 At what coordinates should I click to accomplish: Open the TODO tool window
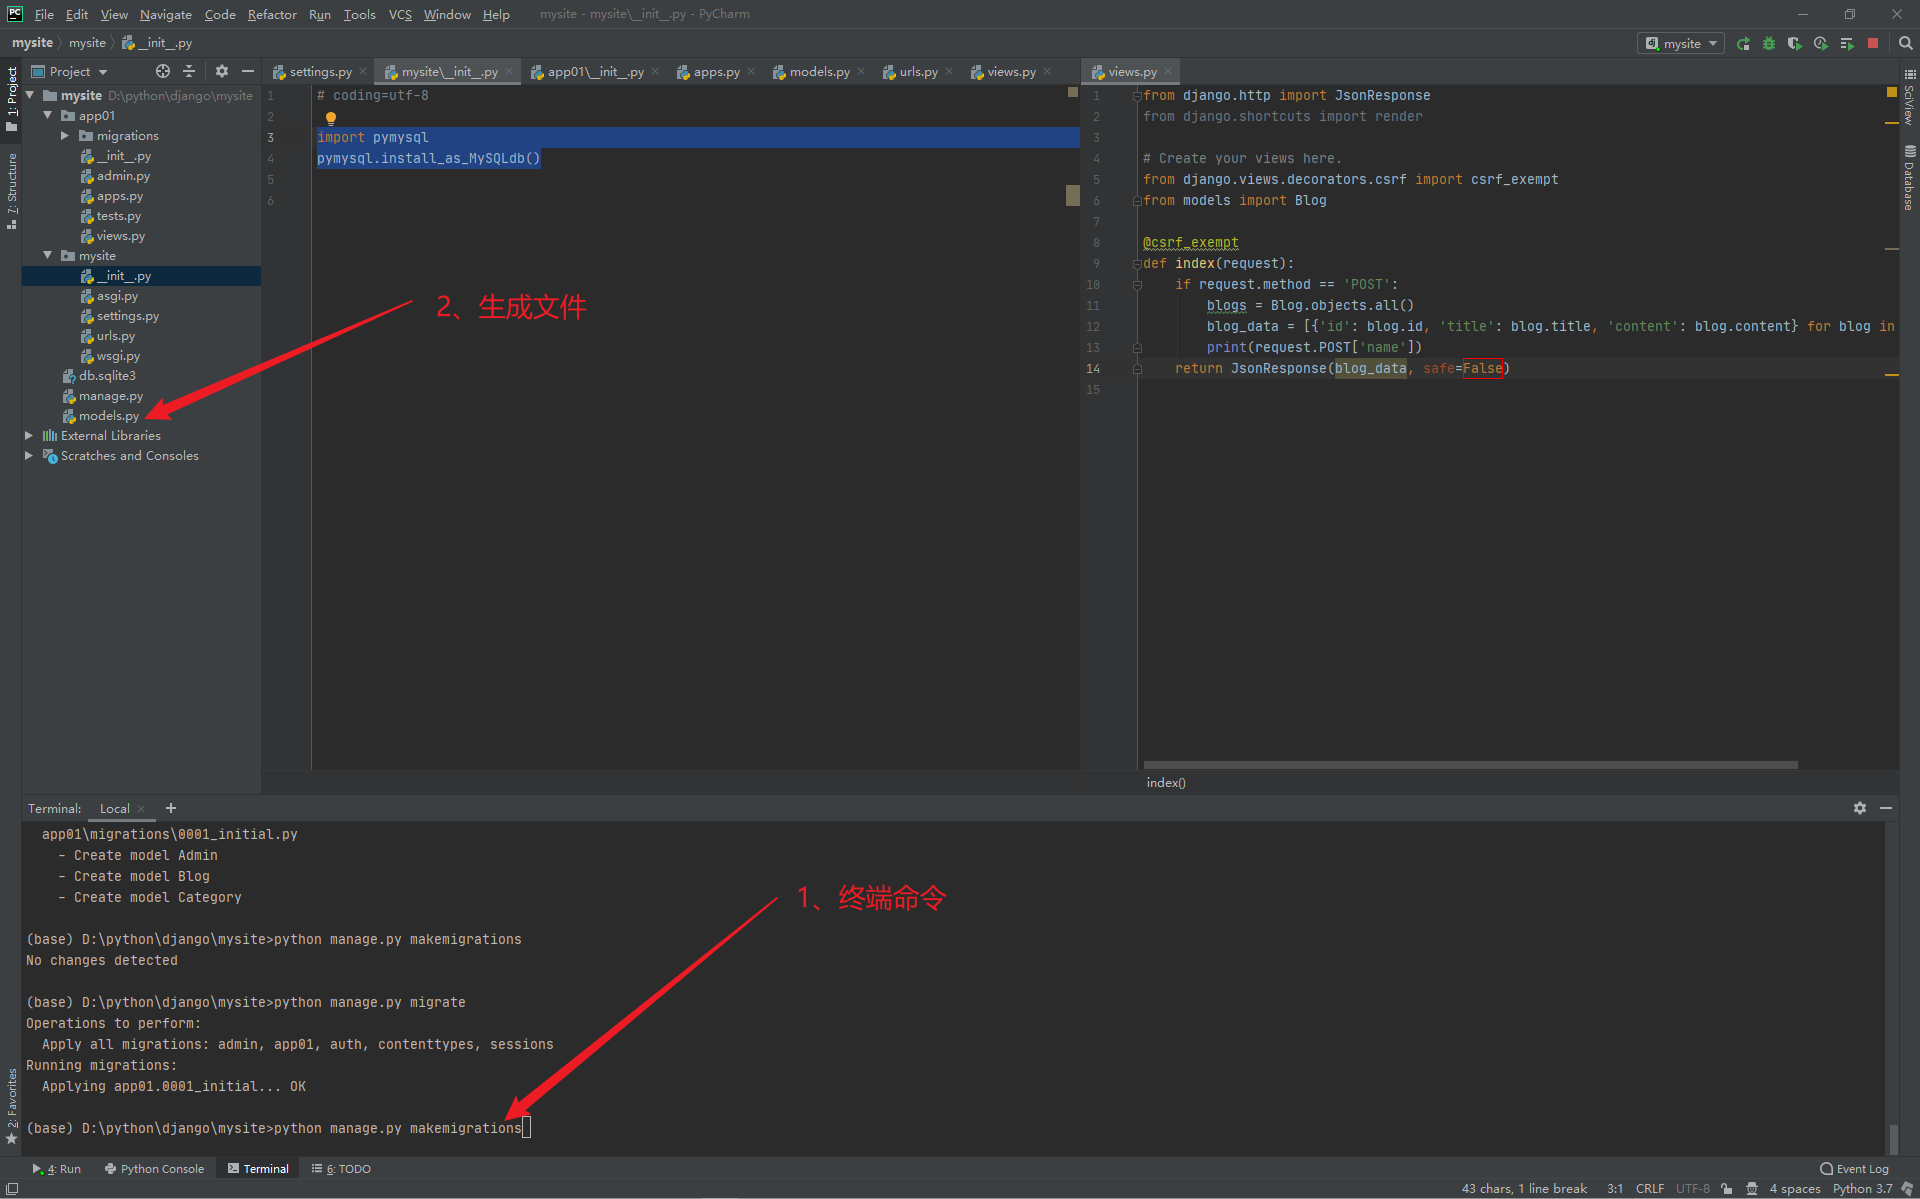pyautogui.click(x=341, y=1168)
